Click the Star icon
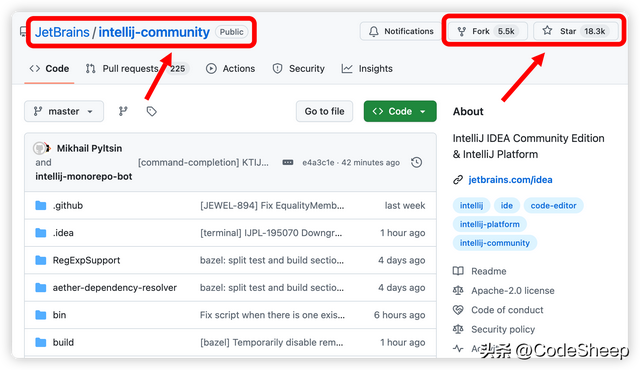The image size is (640, 370). coord(547,31)
